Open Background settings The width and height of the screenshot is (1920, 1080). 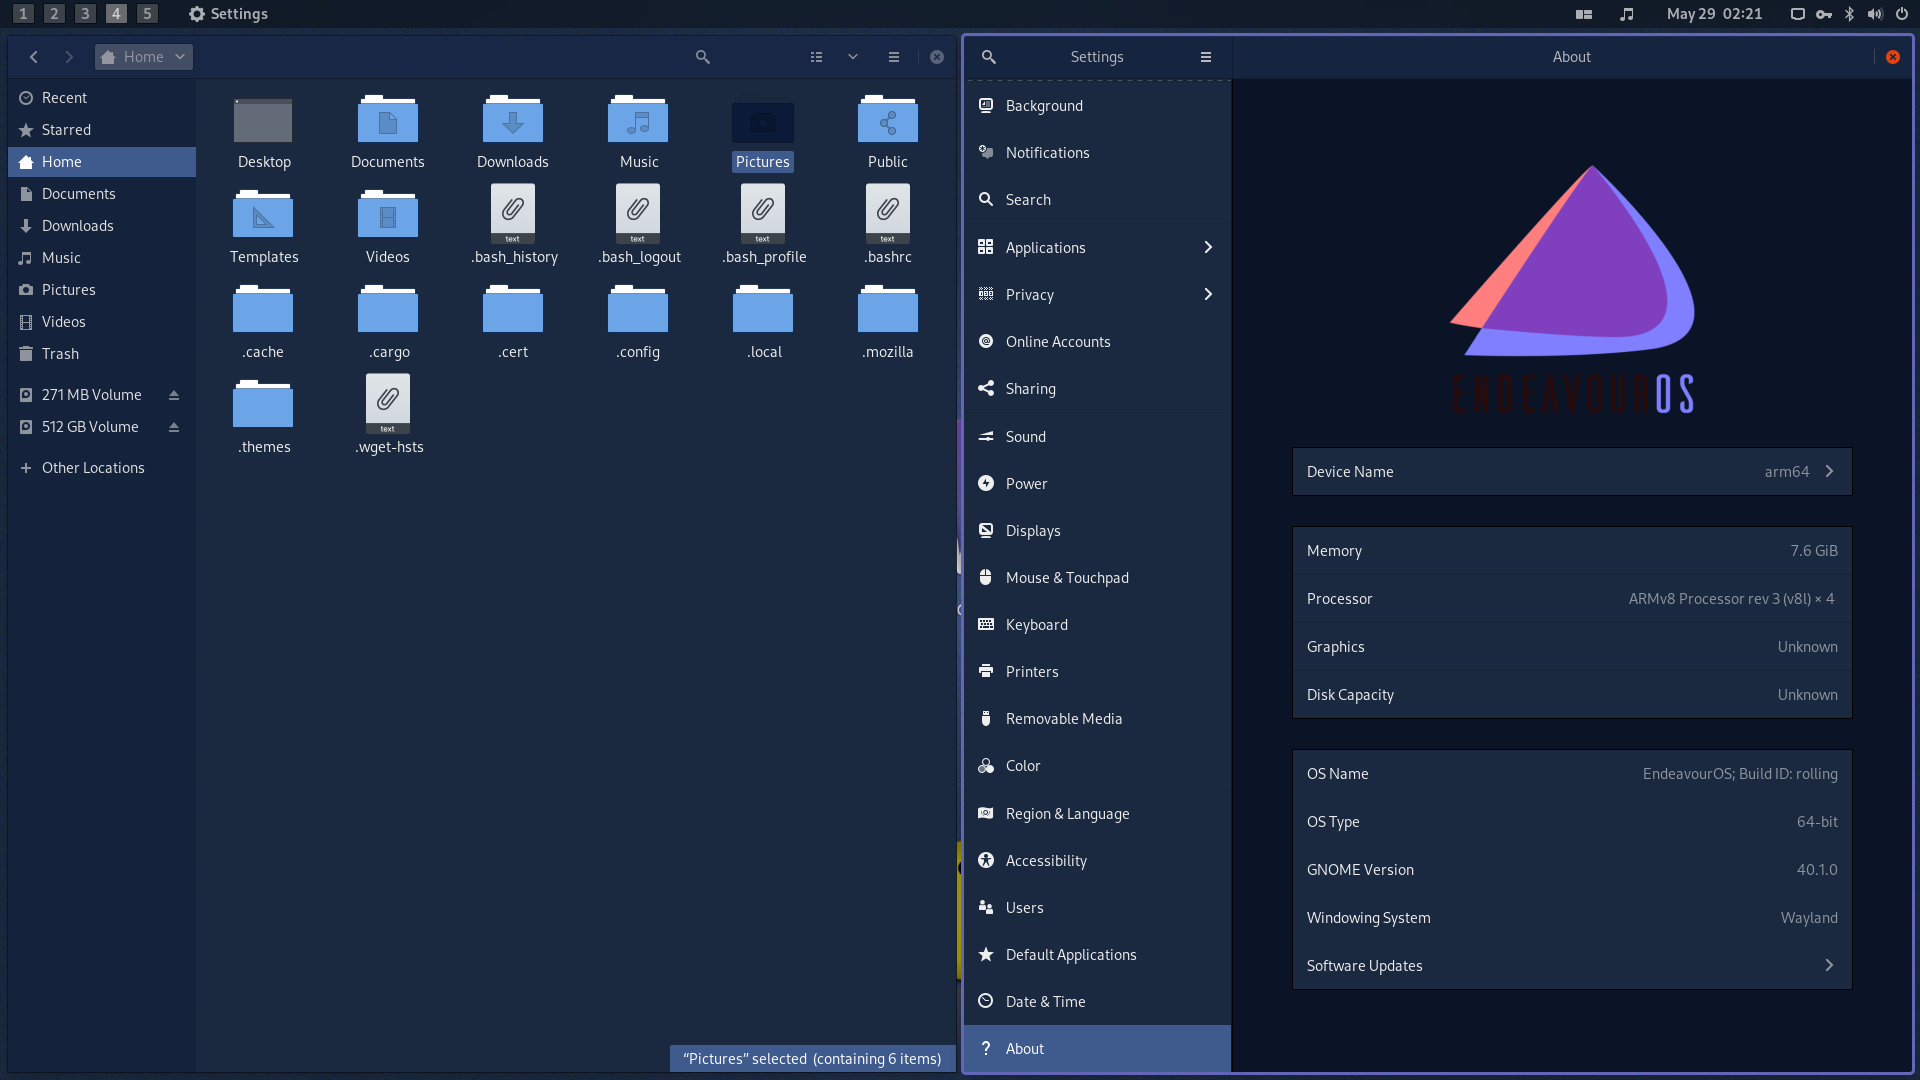pyautogui.click(x=1097, y=106)
